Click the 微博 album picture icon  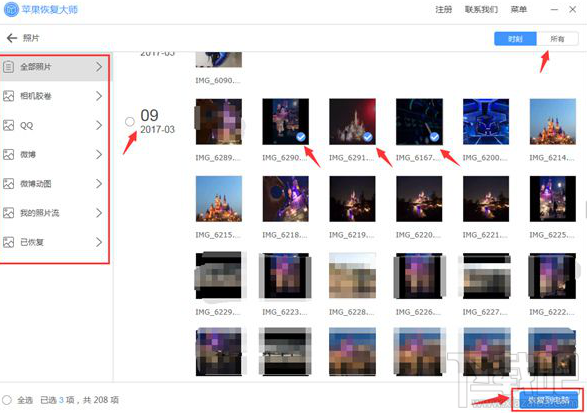8,154
